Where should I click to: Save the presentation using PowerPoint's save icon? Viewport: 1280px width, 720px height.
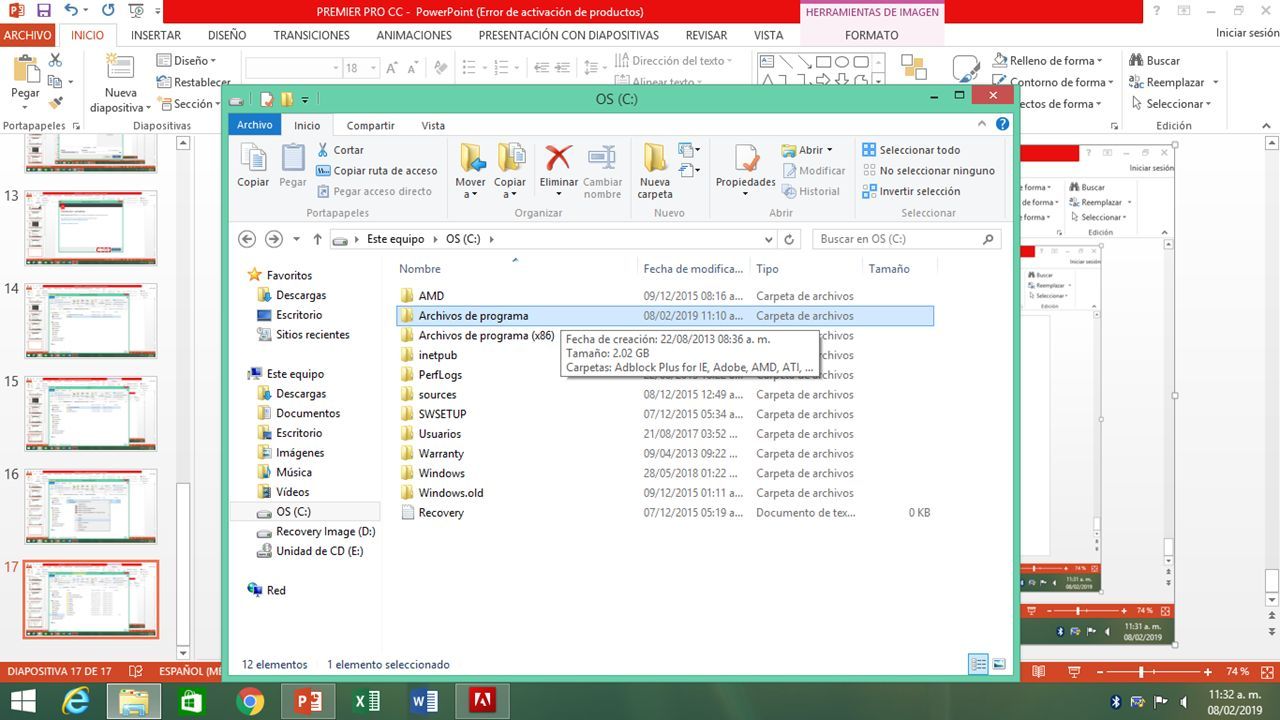pyautogui.click(x=43, y=11)
